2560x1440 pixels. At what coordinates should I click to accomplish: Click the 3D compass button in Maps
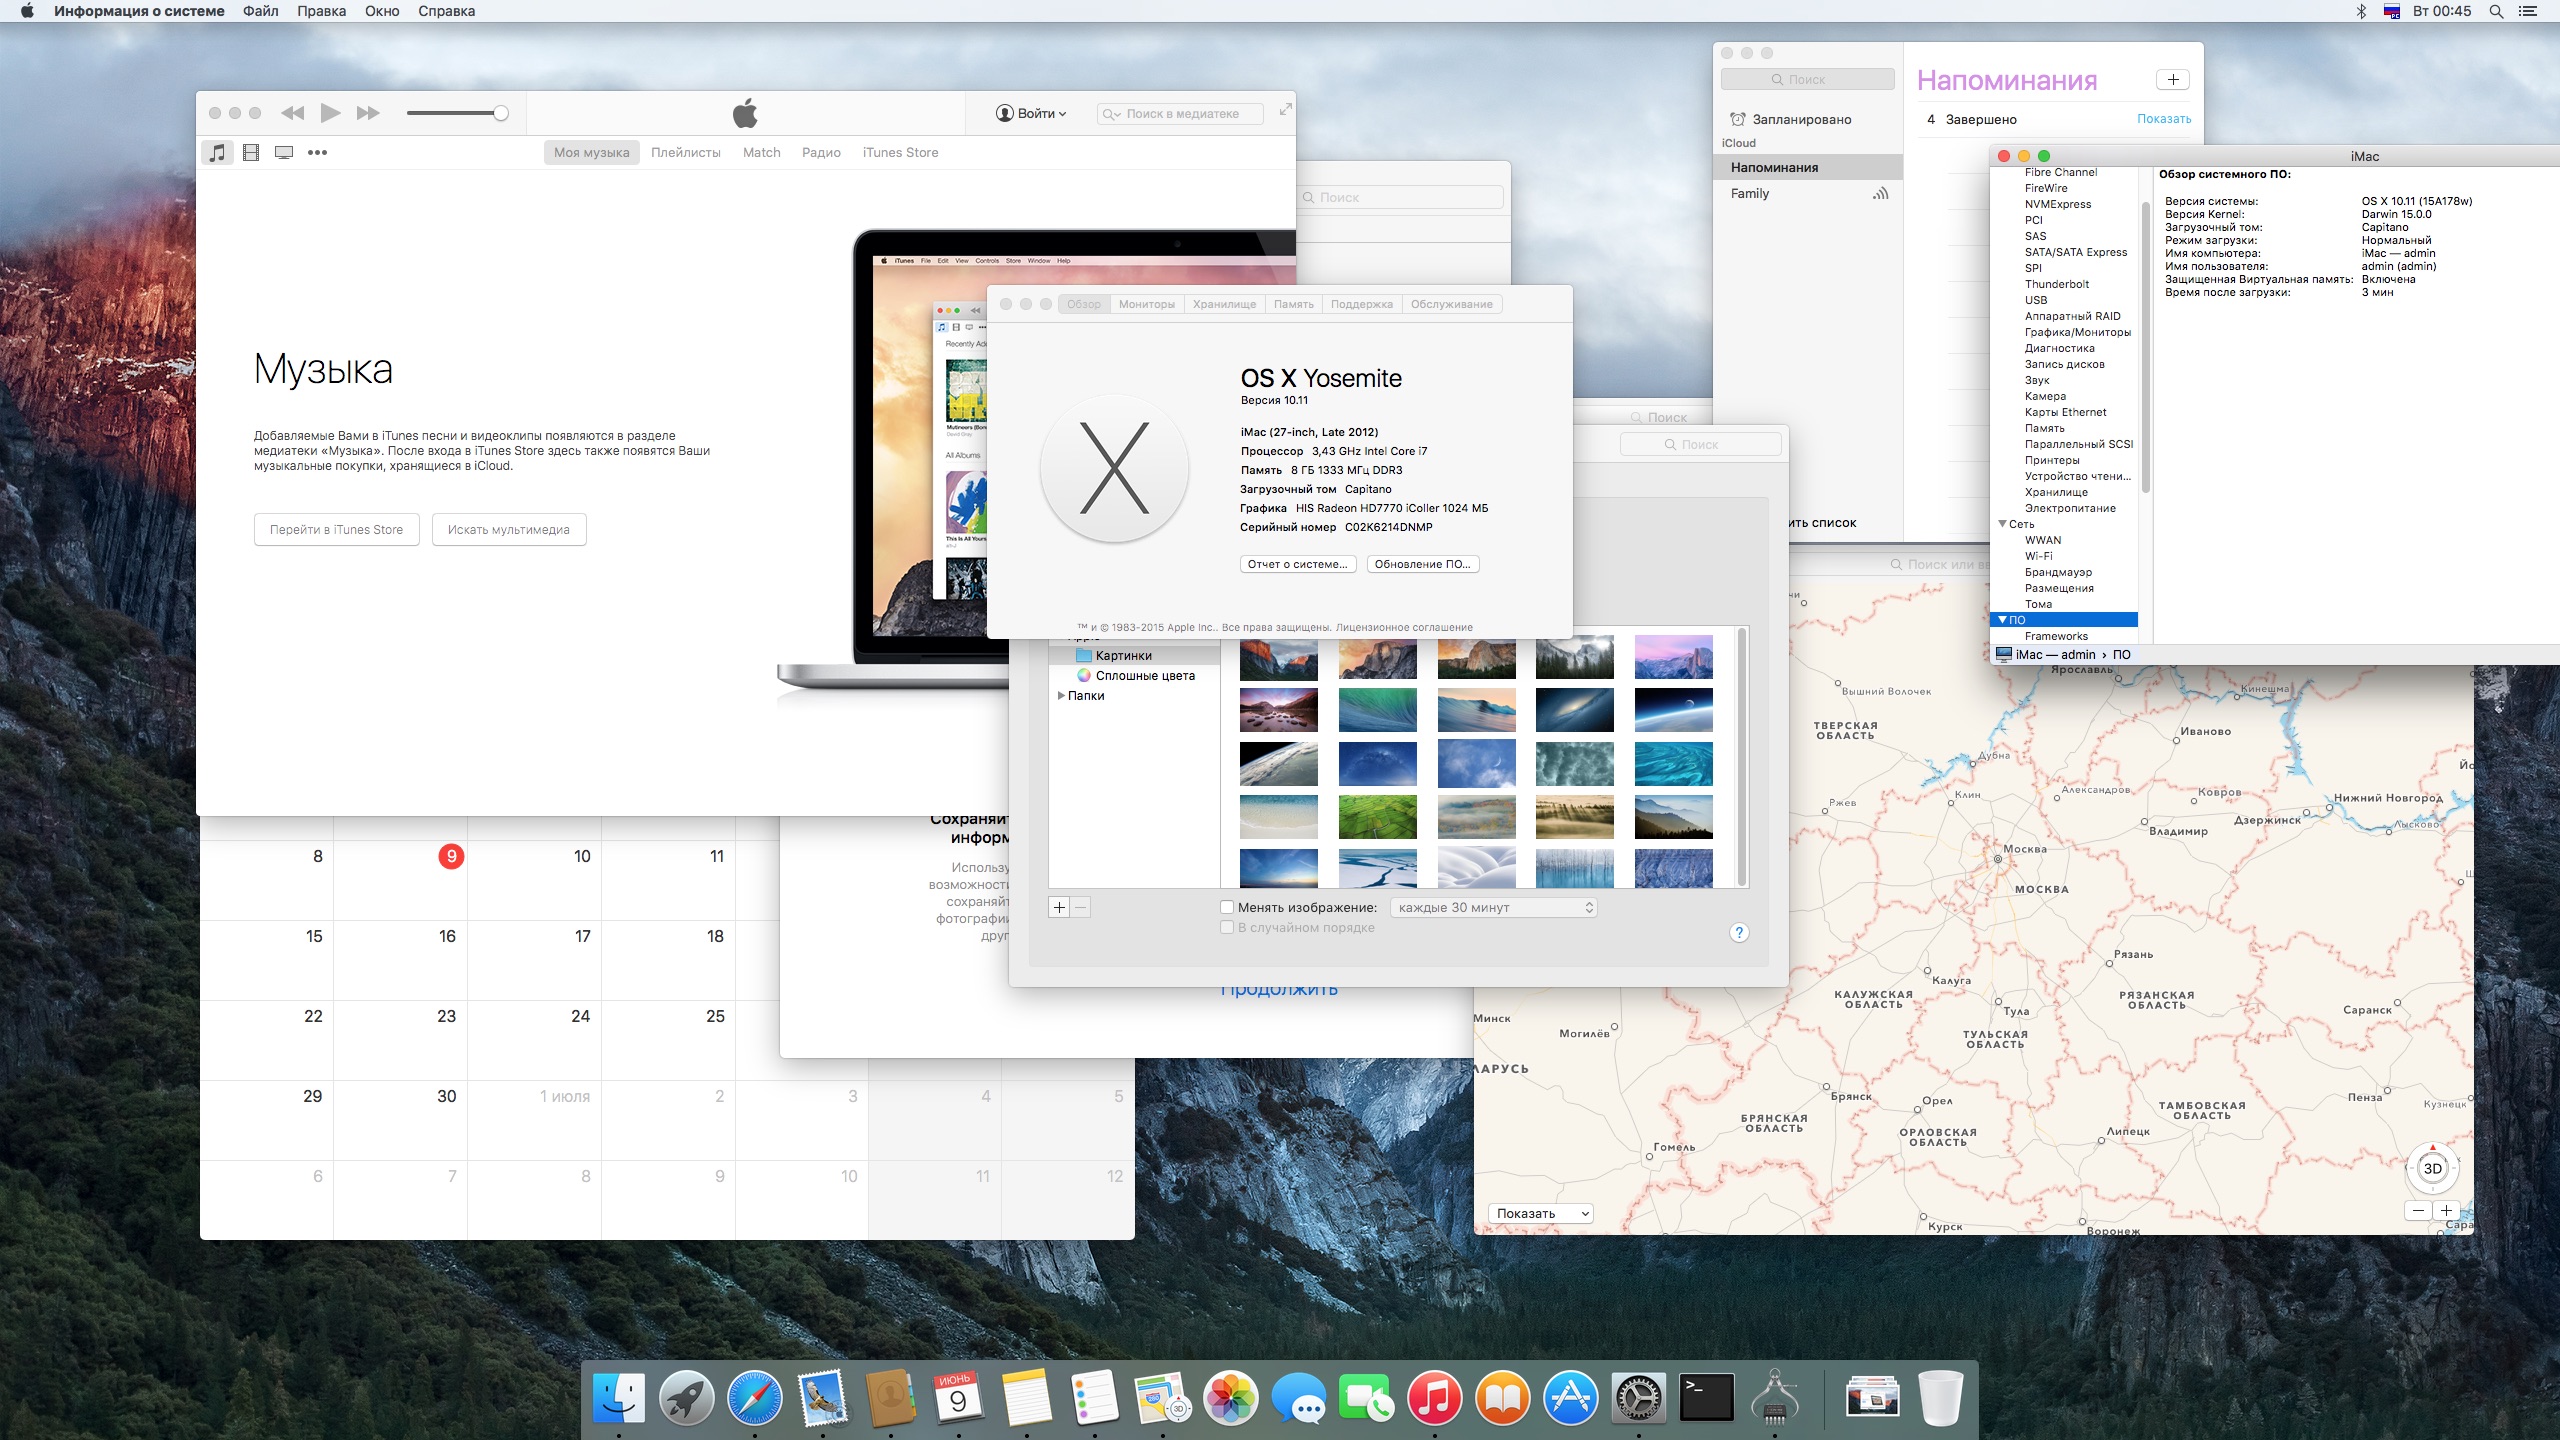pos(2432,1168)
